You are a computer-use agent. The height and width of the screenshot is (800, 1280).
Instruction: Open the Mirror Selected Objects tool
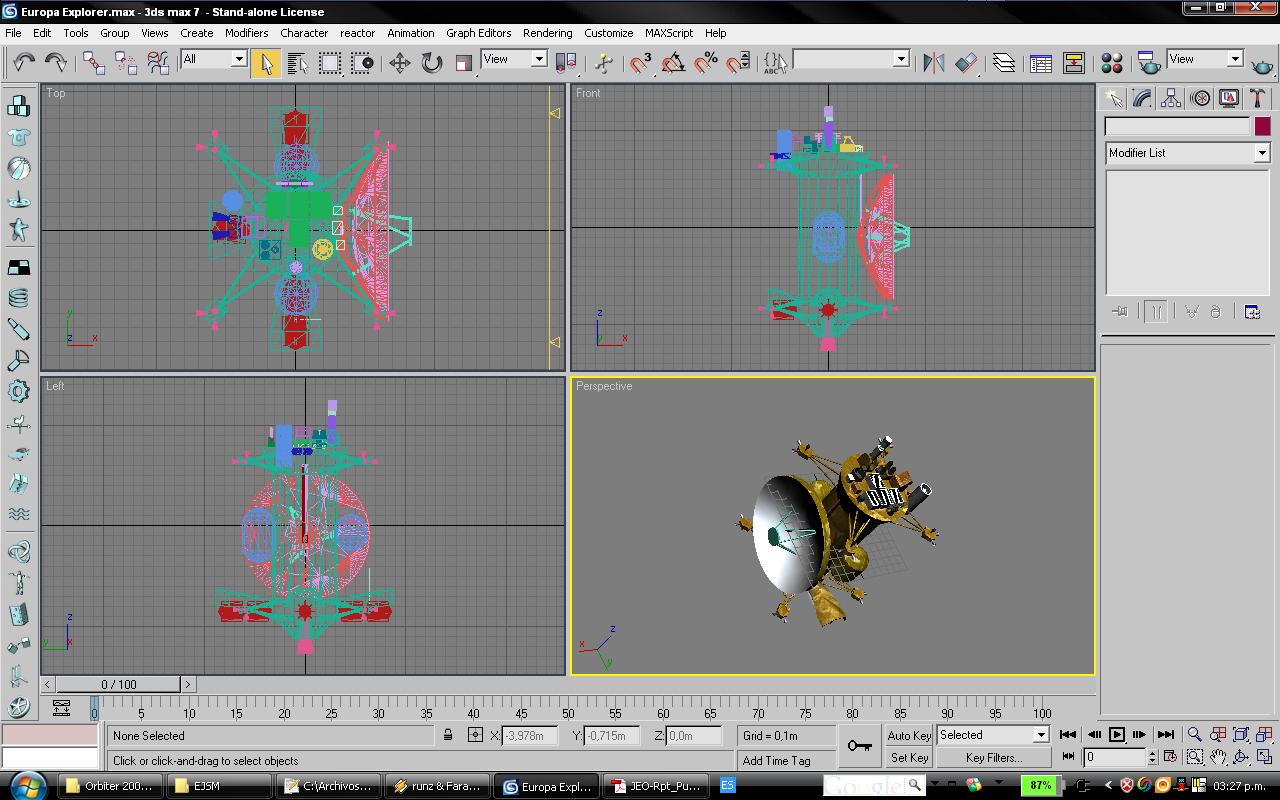point(934,63)
